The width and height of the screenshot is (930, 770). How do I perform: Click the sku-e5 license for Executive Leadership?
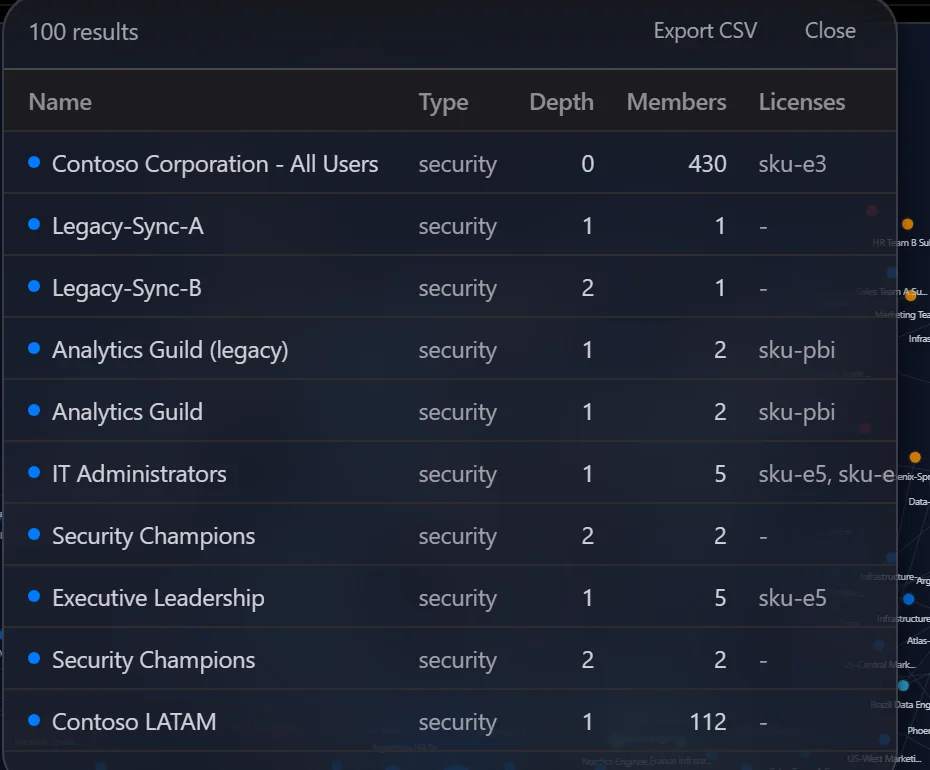click(x=792, y=598)
